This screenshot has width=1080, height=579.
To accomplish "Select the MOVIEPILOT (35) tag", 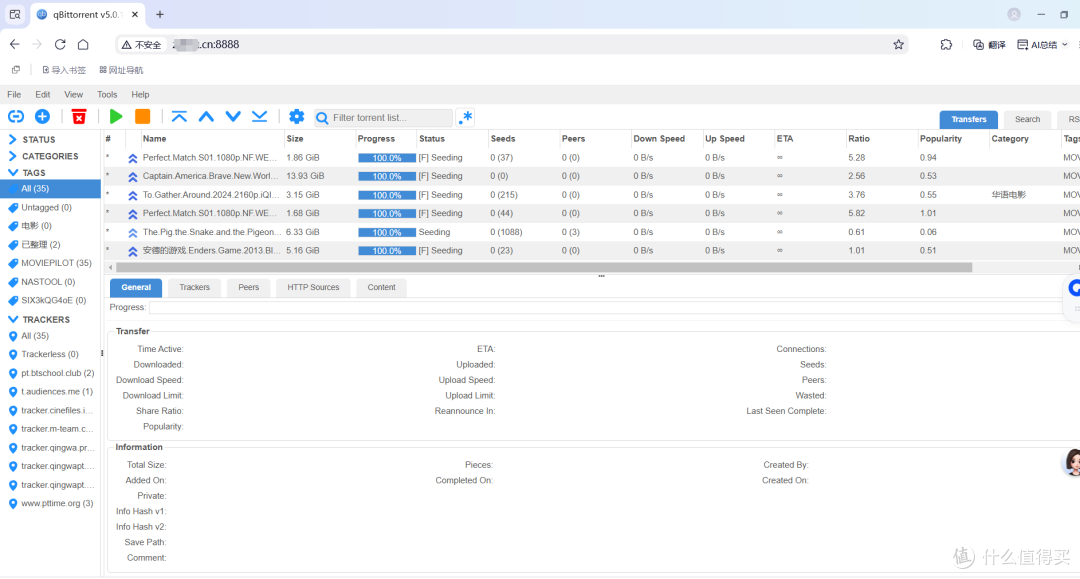I will [x=48, y=263].
